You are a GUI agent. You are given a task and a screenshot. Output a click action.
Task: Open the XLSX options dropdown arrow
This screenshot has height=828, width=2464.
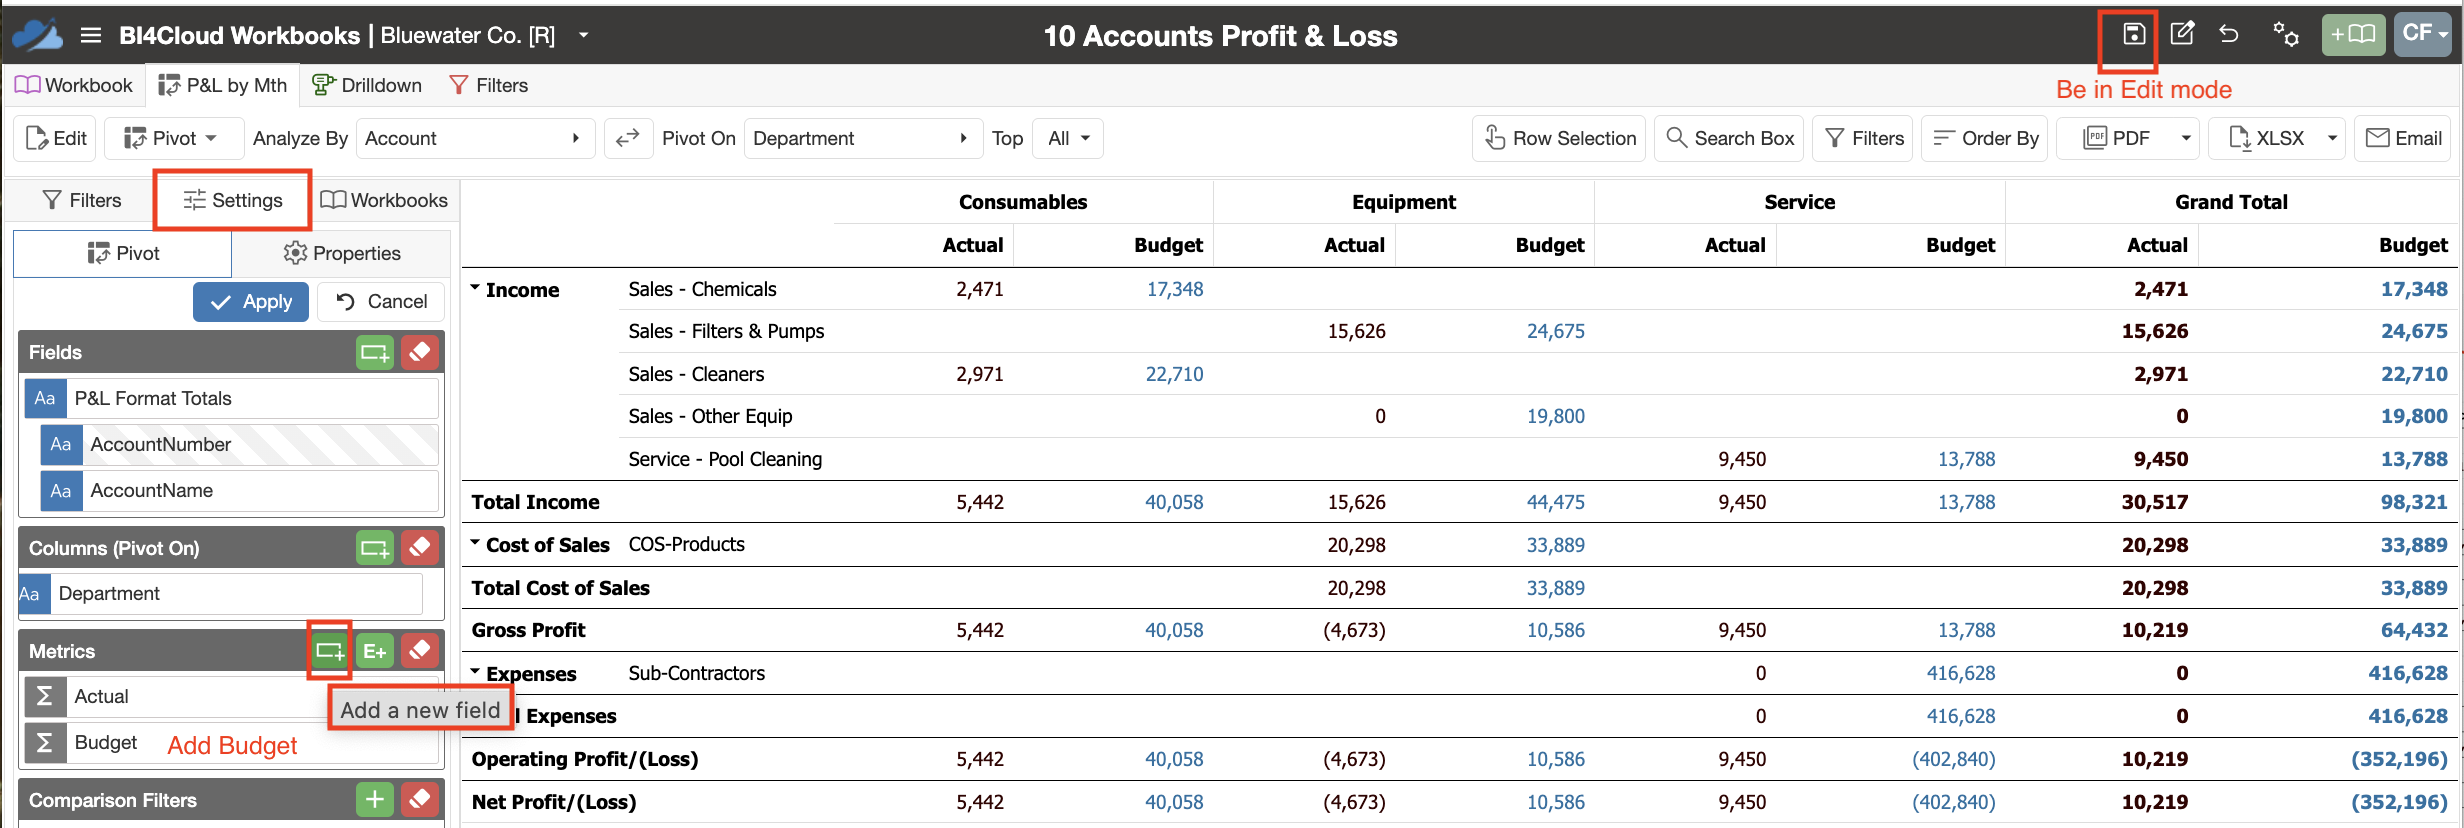click(2332, 138)
